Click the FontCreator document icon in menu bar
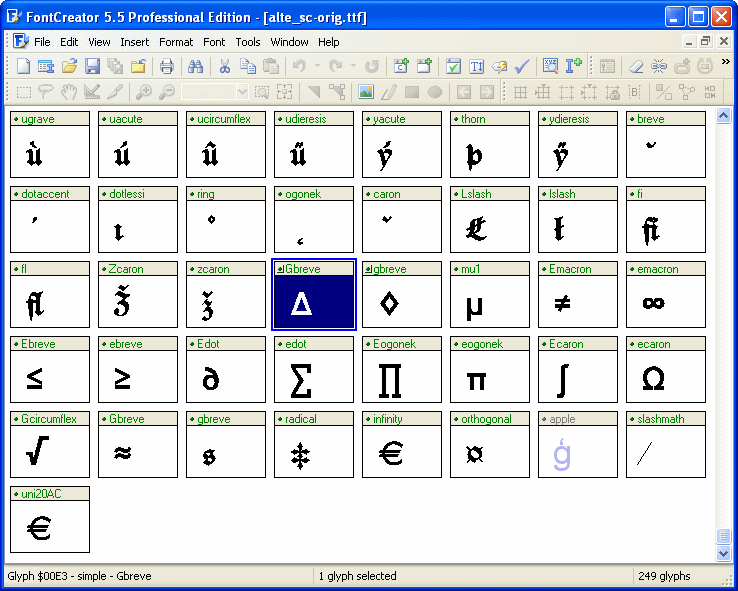The height and width of the screenshot is (591, 738). pyautogui.click(x=21, y=41)
